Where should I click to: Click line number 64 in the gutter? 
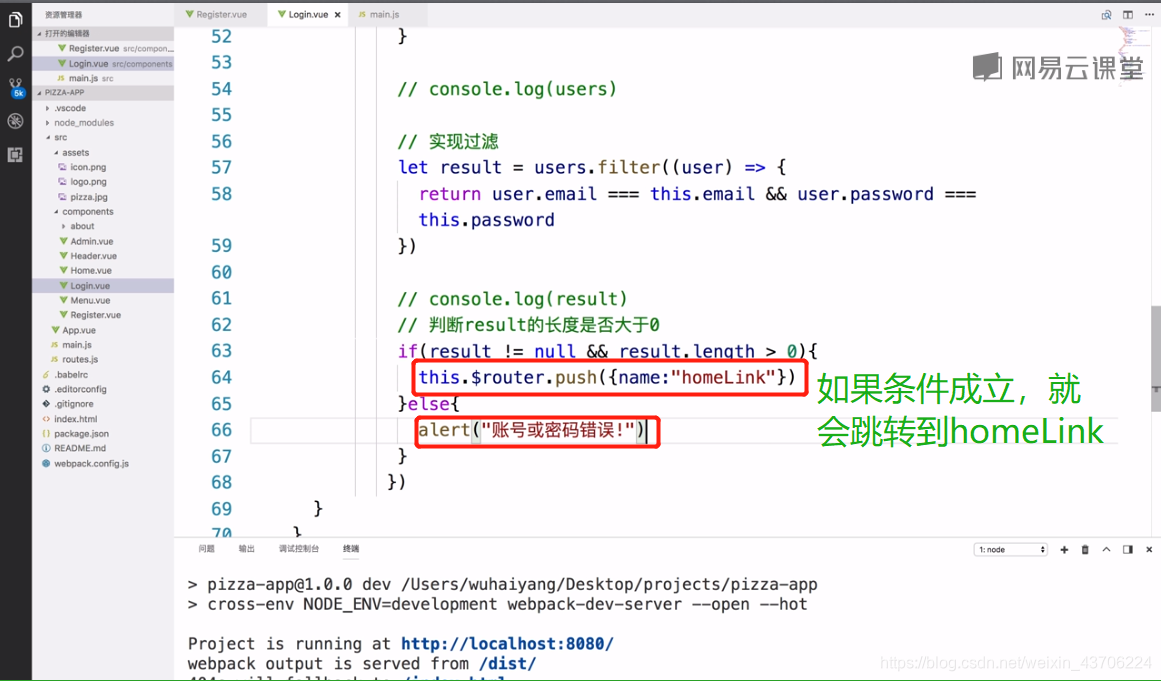[221, 378]
